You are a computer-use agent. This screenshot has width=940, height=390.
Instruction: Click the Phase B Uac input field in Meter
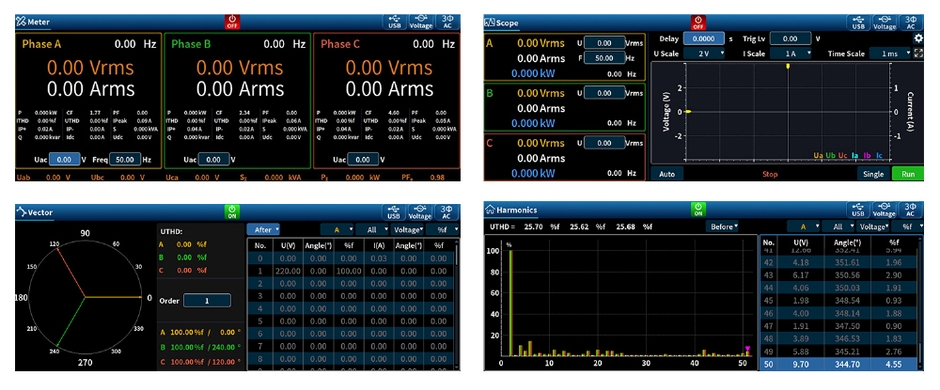coord(213,160)
